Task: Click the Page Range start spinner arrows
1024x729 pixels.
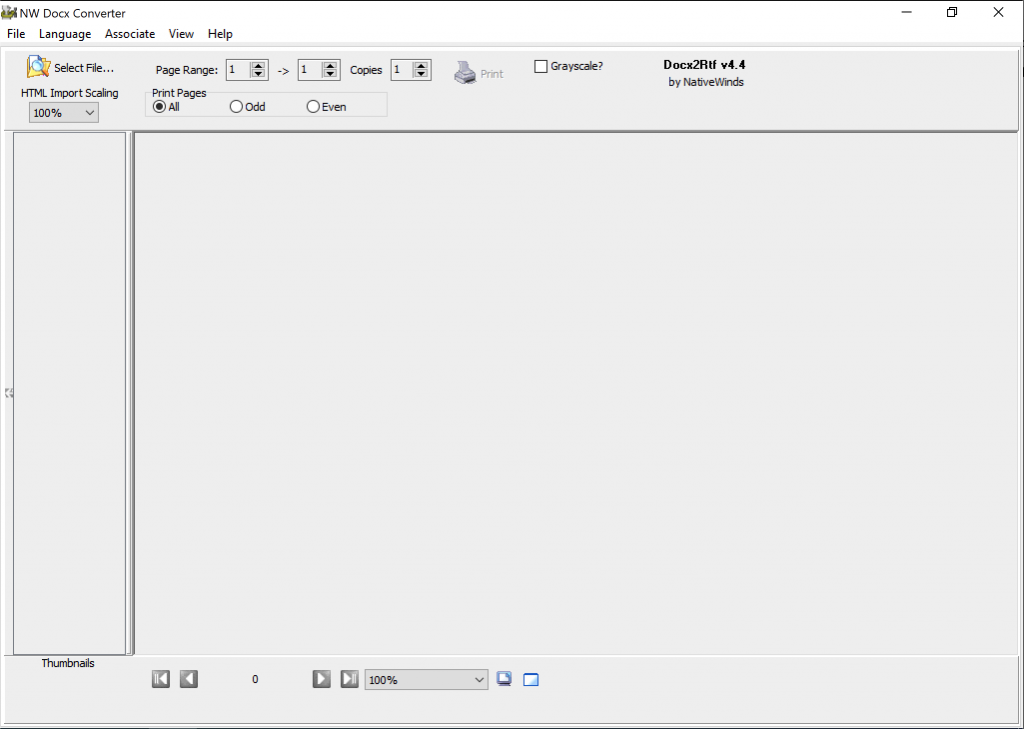Action: tap(258, 70)
